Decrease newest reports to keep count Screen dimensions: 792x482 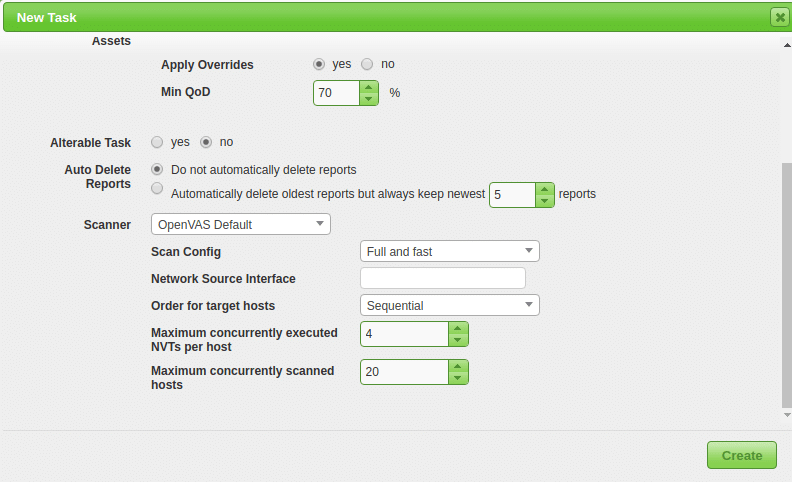[x=544, y=200]
